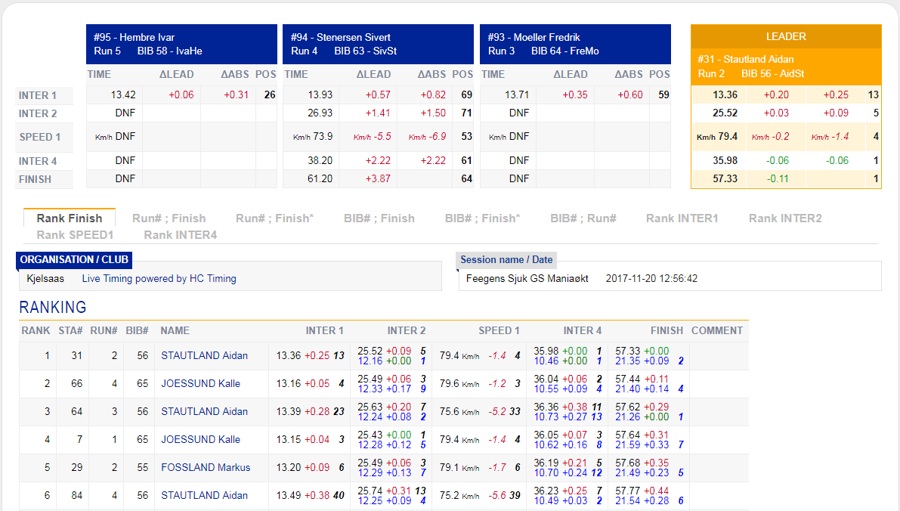Screen dimensions: 900x511
Task: Click the Kjelsaas club name
Action: tap(45, 278)
